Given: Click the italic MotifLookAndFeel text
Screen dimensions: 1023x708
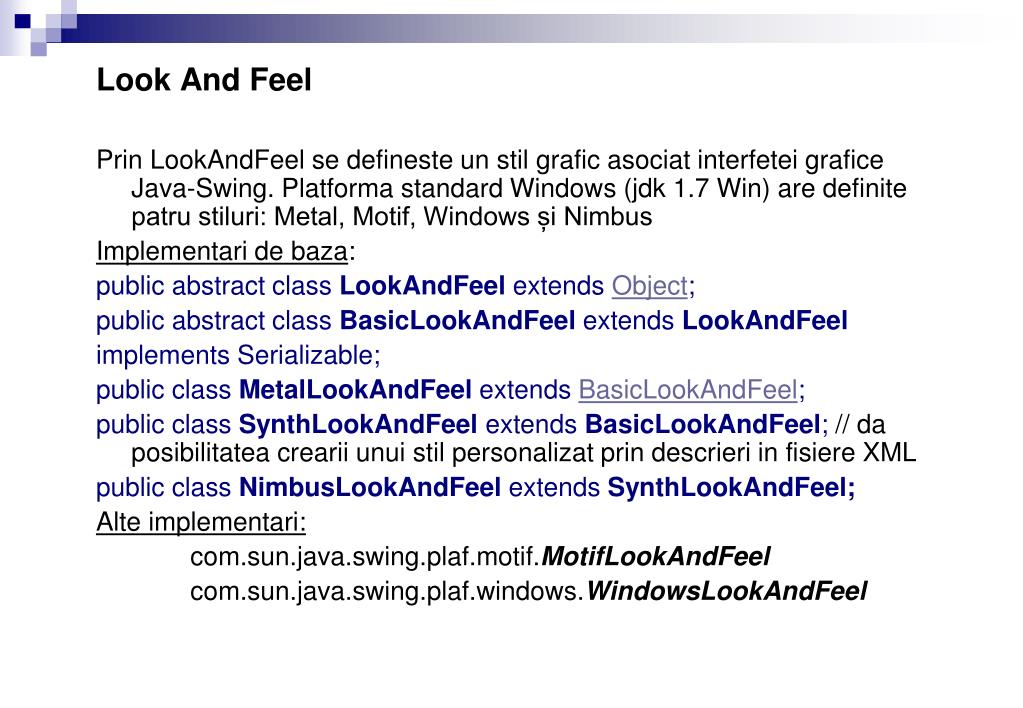Looking at the screenshot, I should [656, 557].
